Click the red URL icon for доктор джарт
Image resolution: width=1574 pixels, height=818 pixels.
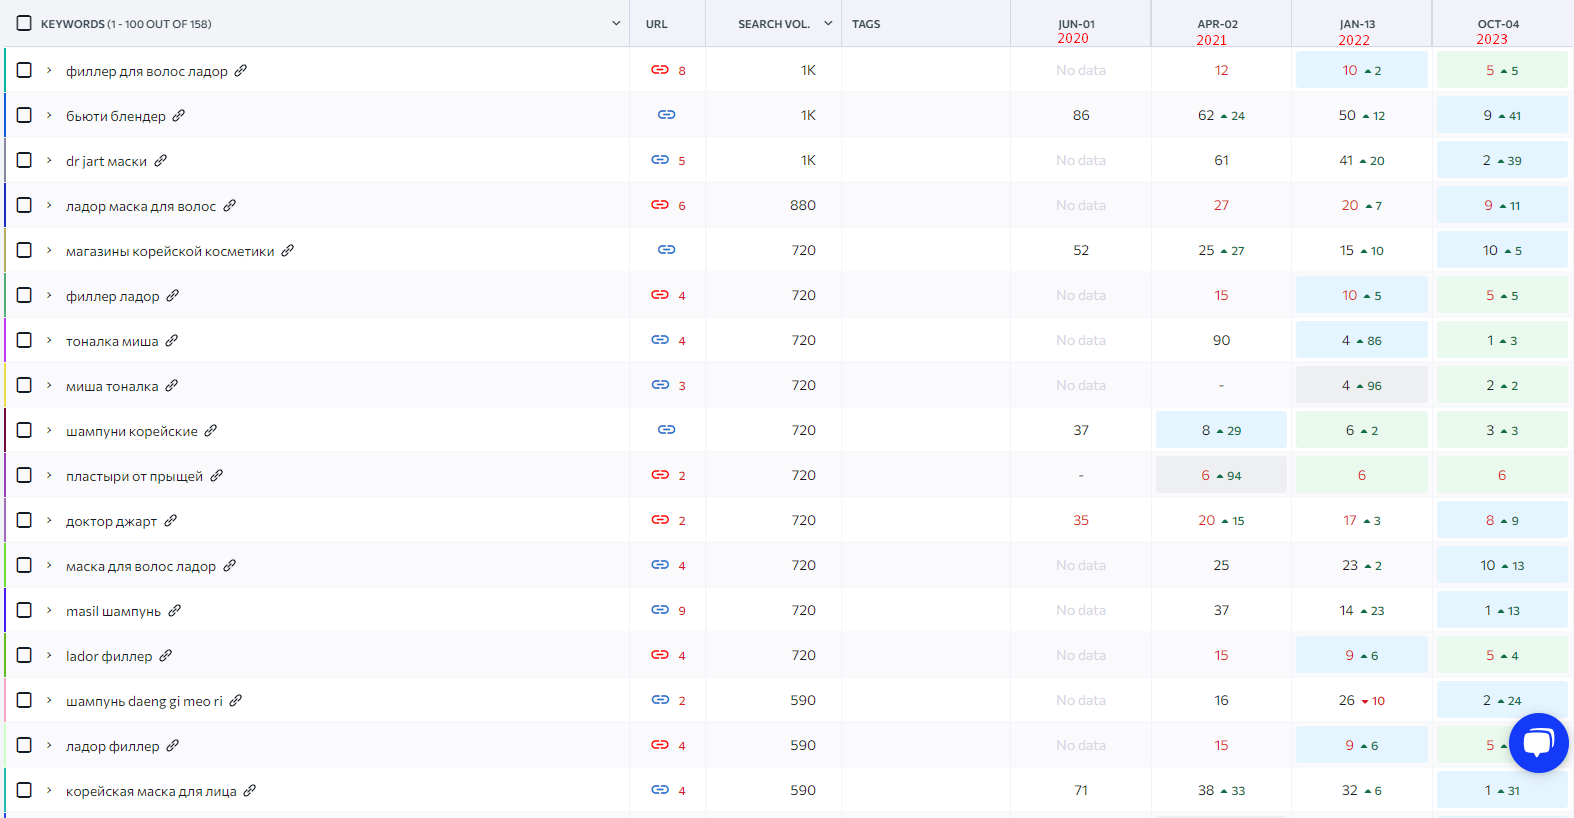click(660, 520)
